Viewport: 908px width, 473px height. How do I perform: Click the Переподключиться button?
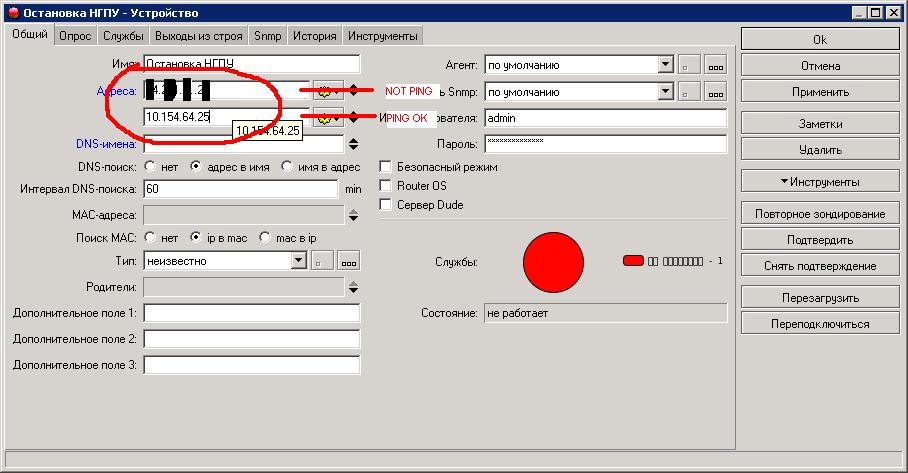pos(820,324)
